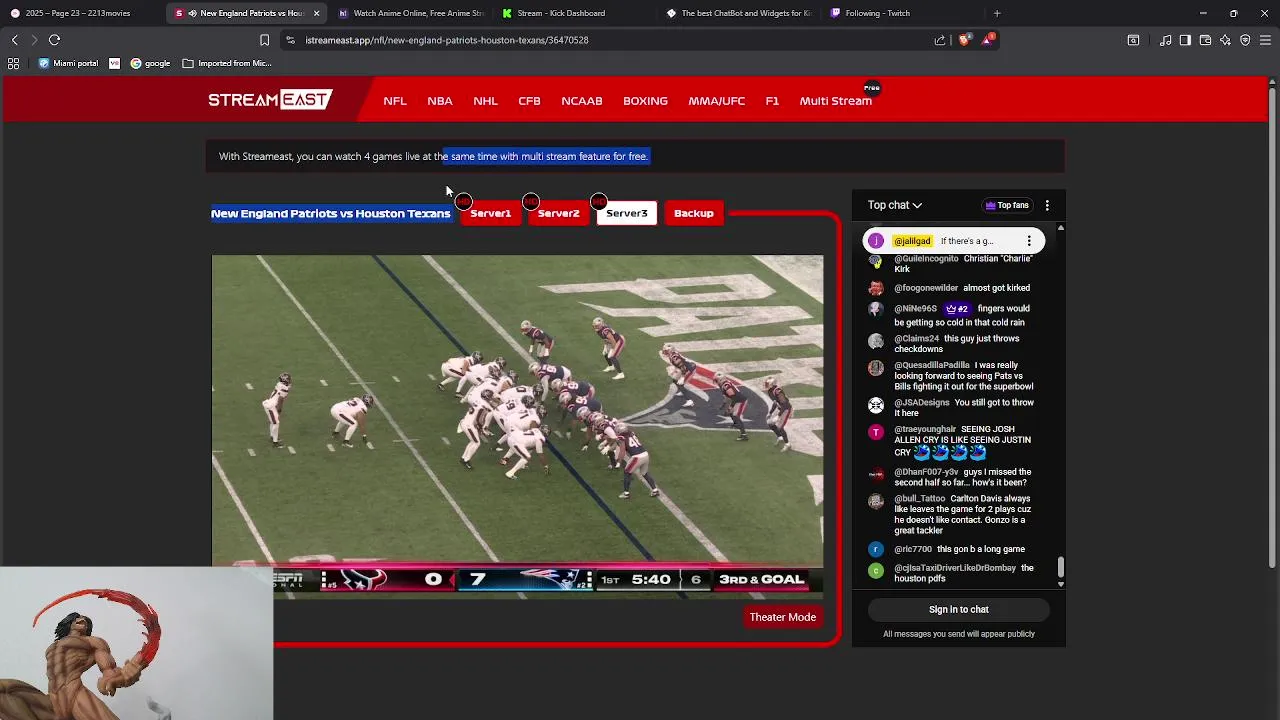
Task: Open the Brave Wallet icon
Action: (x=1205, y=40)
